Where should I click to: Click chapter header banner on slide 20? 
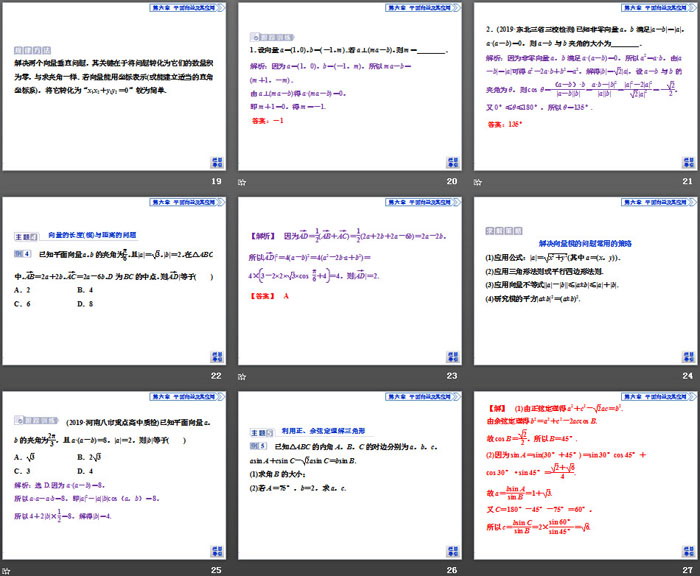coord(423,8)
